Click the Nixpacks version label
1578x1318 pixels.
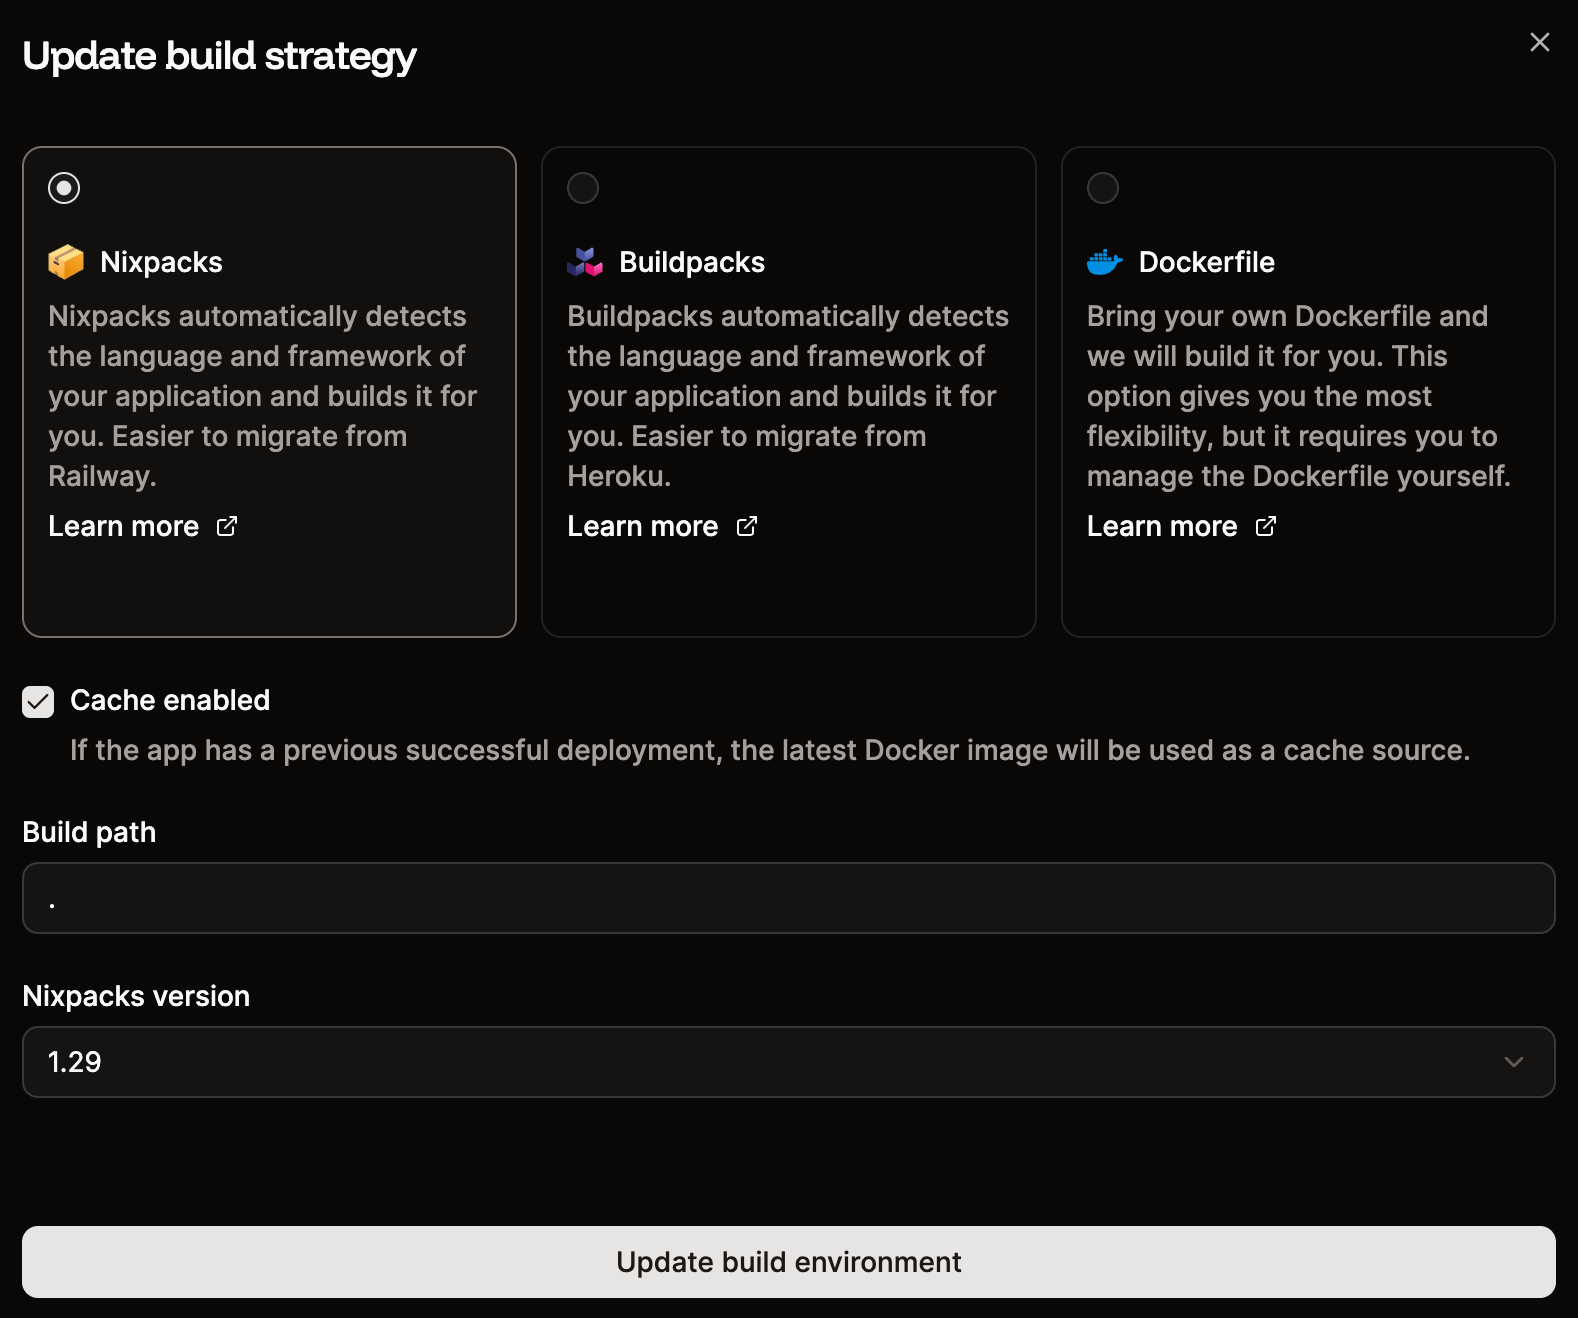(x=136, y=996)
